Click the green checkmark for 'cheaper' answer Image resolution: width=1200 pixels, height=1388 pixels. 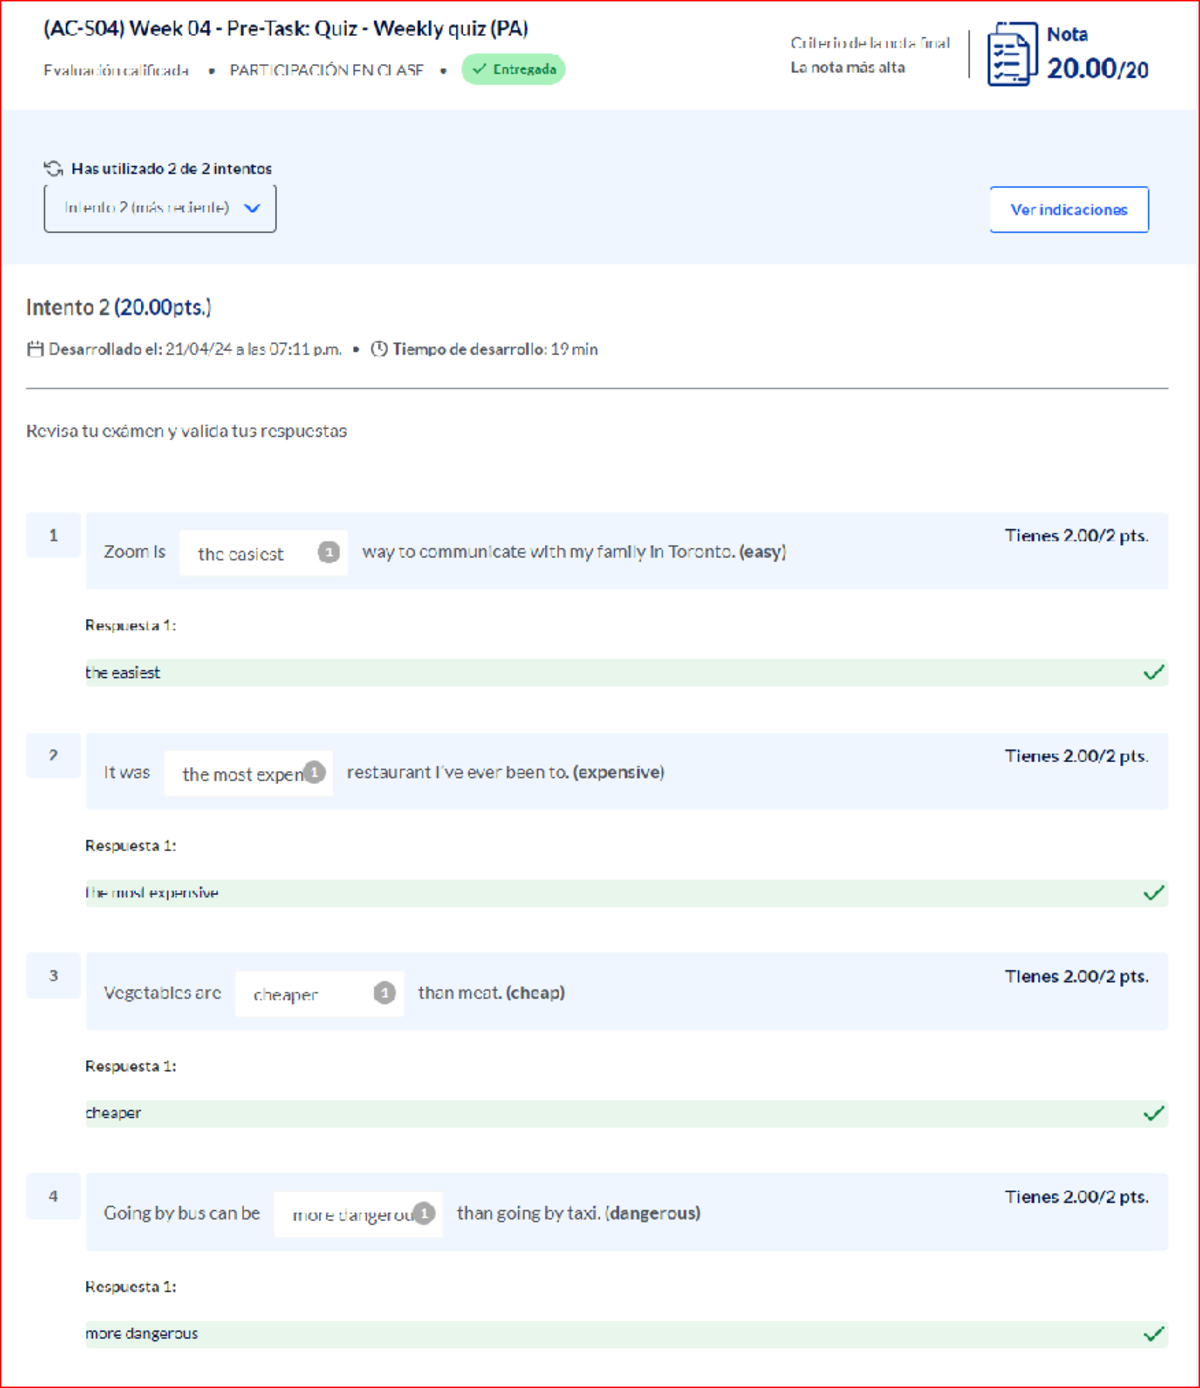coord(1154,1113)
